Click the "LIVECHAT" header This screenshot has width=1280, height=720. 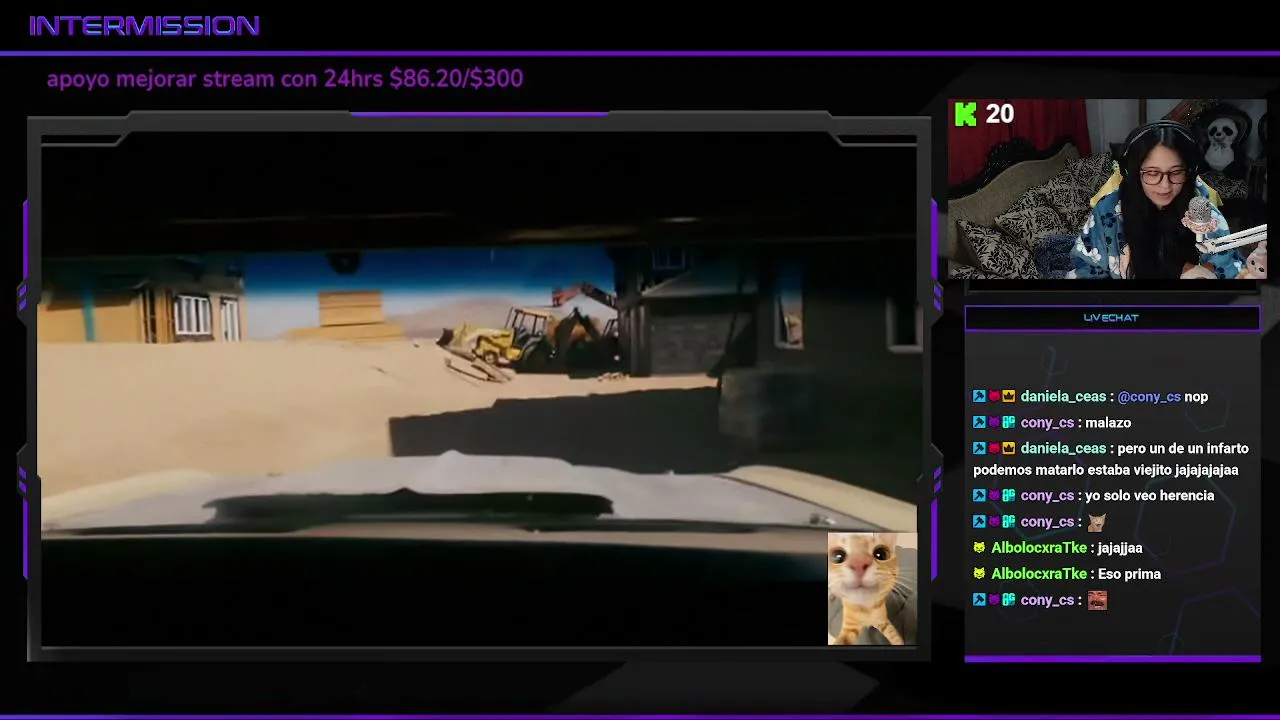[x=1111, y=318]
